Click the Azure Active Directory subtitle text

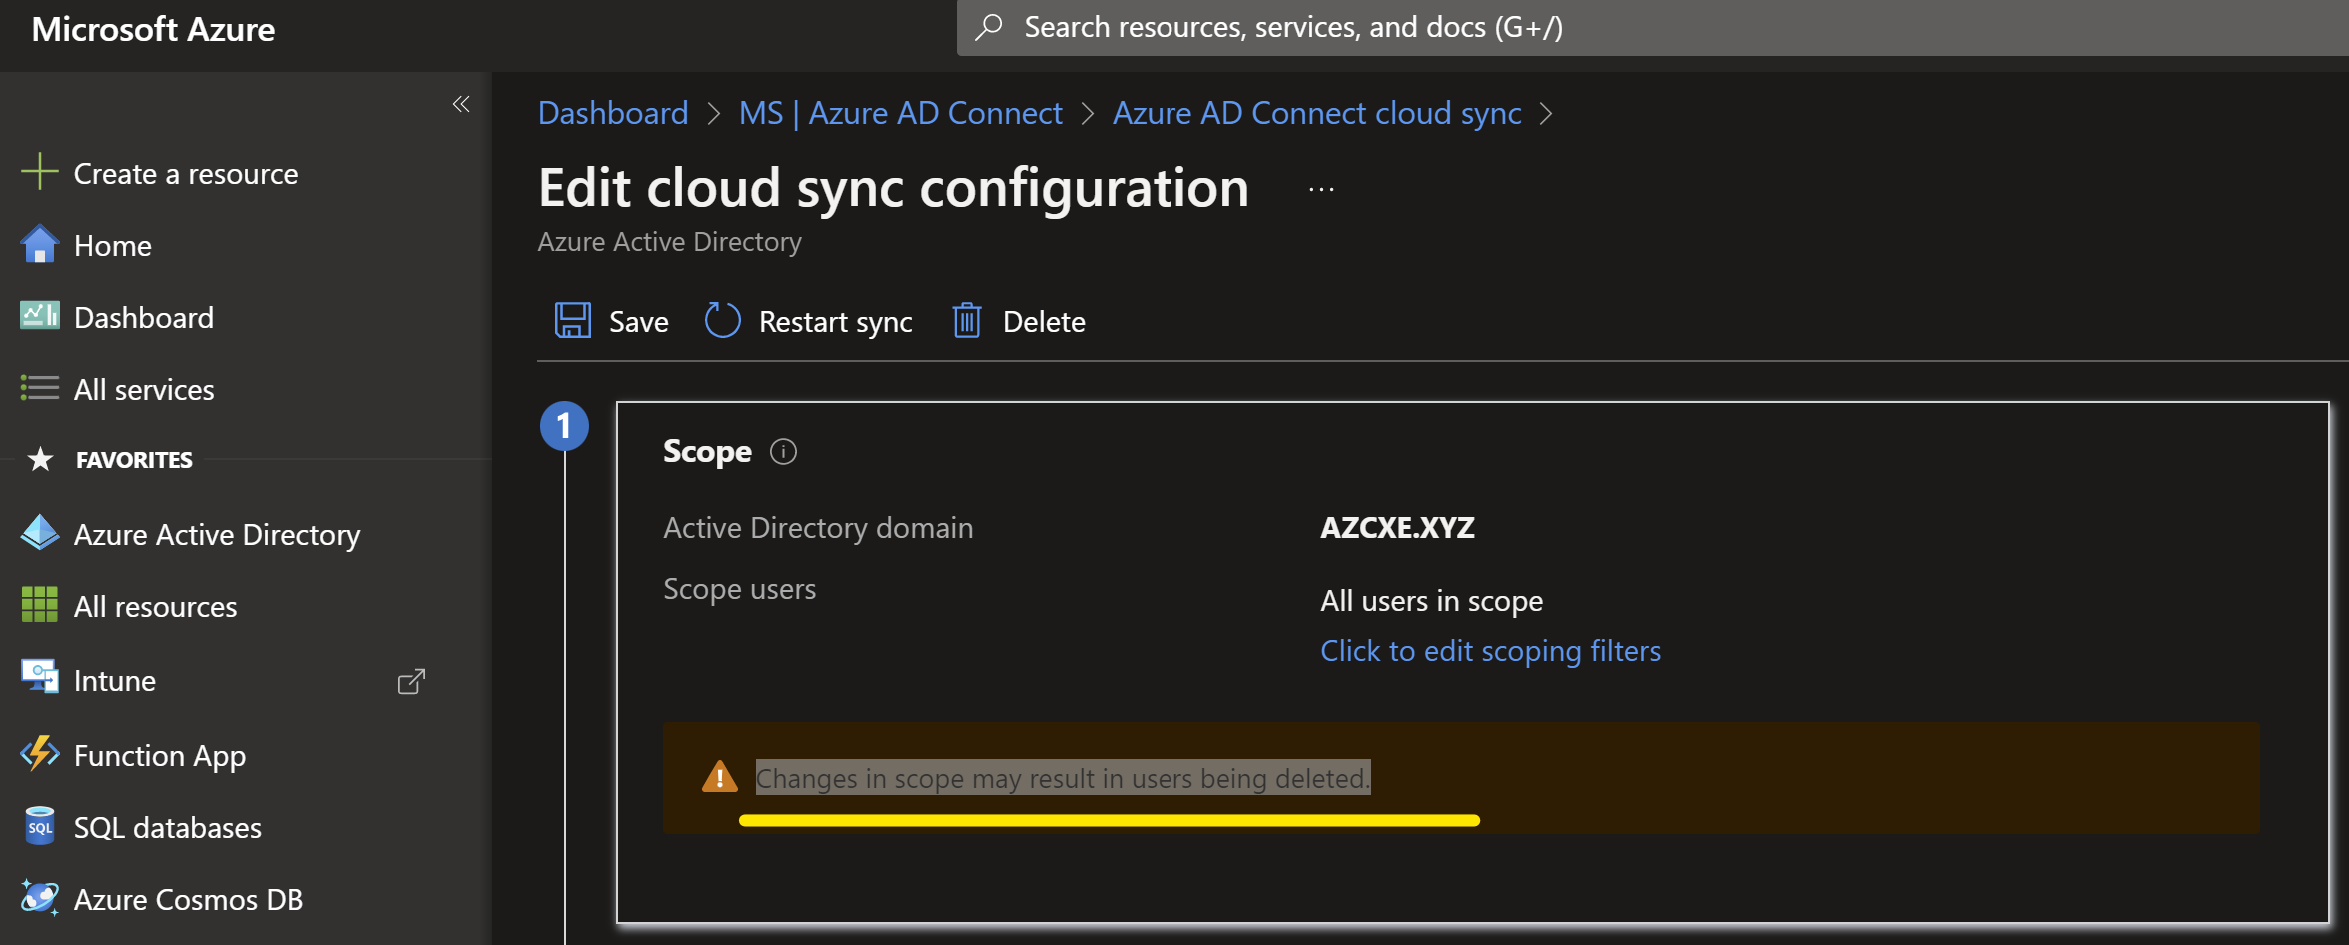tap(669, 242)
